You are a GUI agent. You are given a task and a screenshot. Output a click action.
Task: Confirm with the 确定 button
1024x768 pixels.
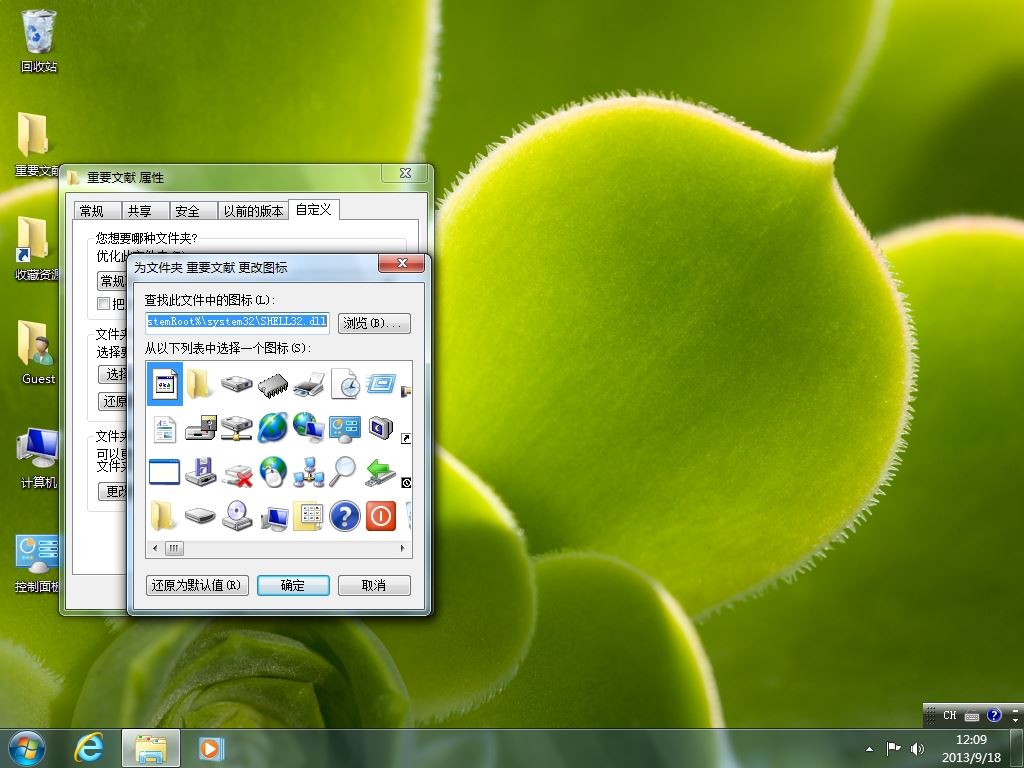pyautogui.click(x=293, y=585)
